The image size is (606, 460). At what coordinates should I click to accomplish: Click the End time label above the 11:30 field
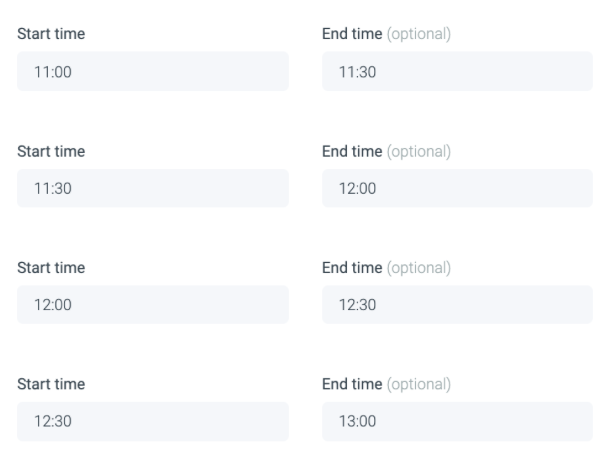pyautogui.click(x=352, y=34)
